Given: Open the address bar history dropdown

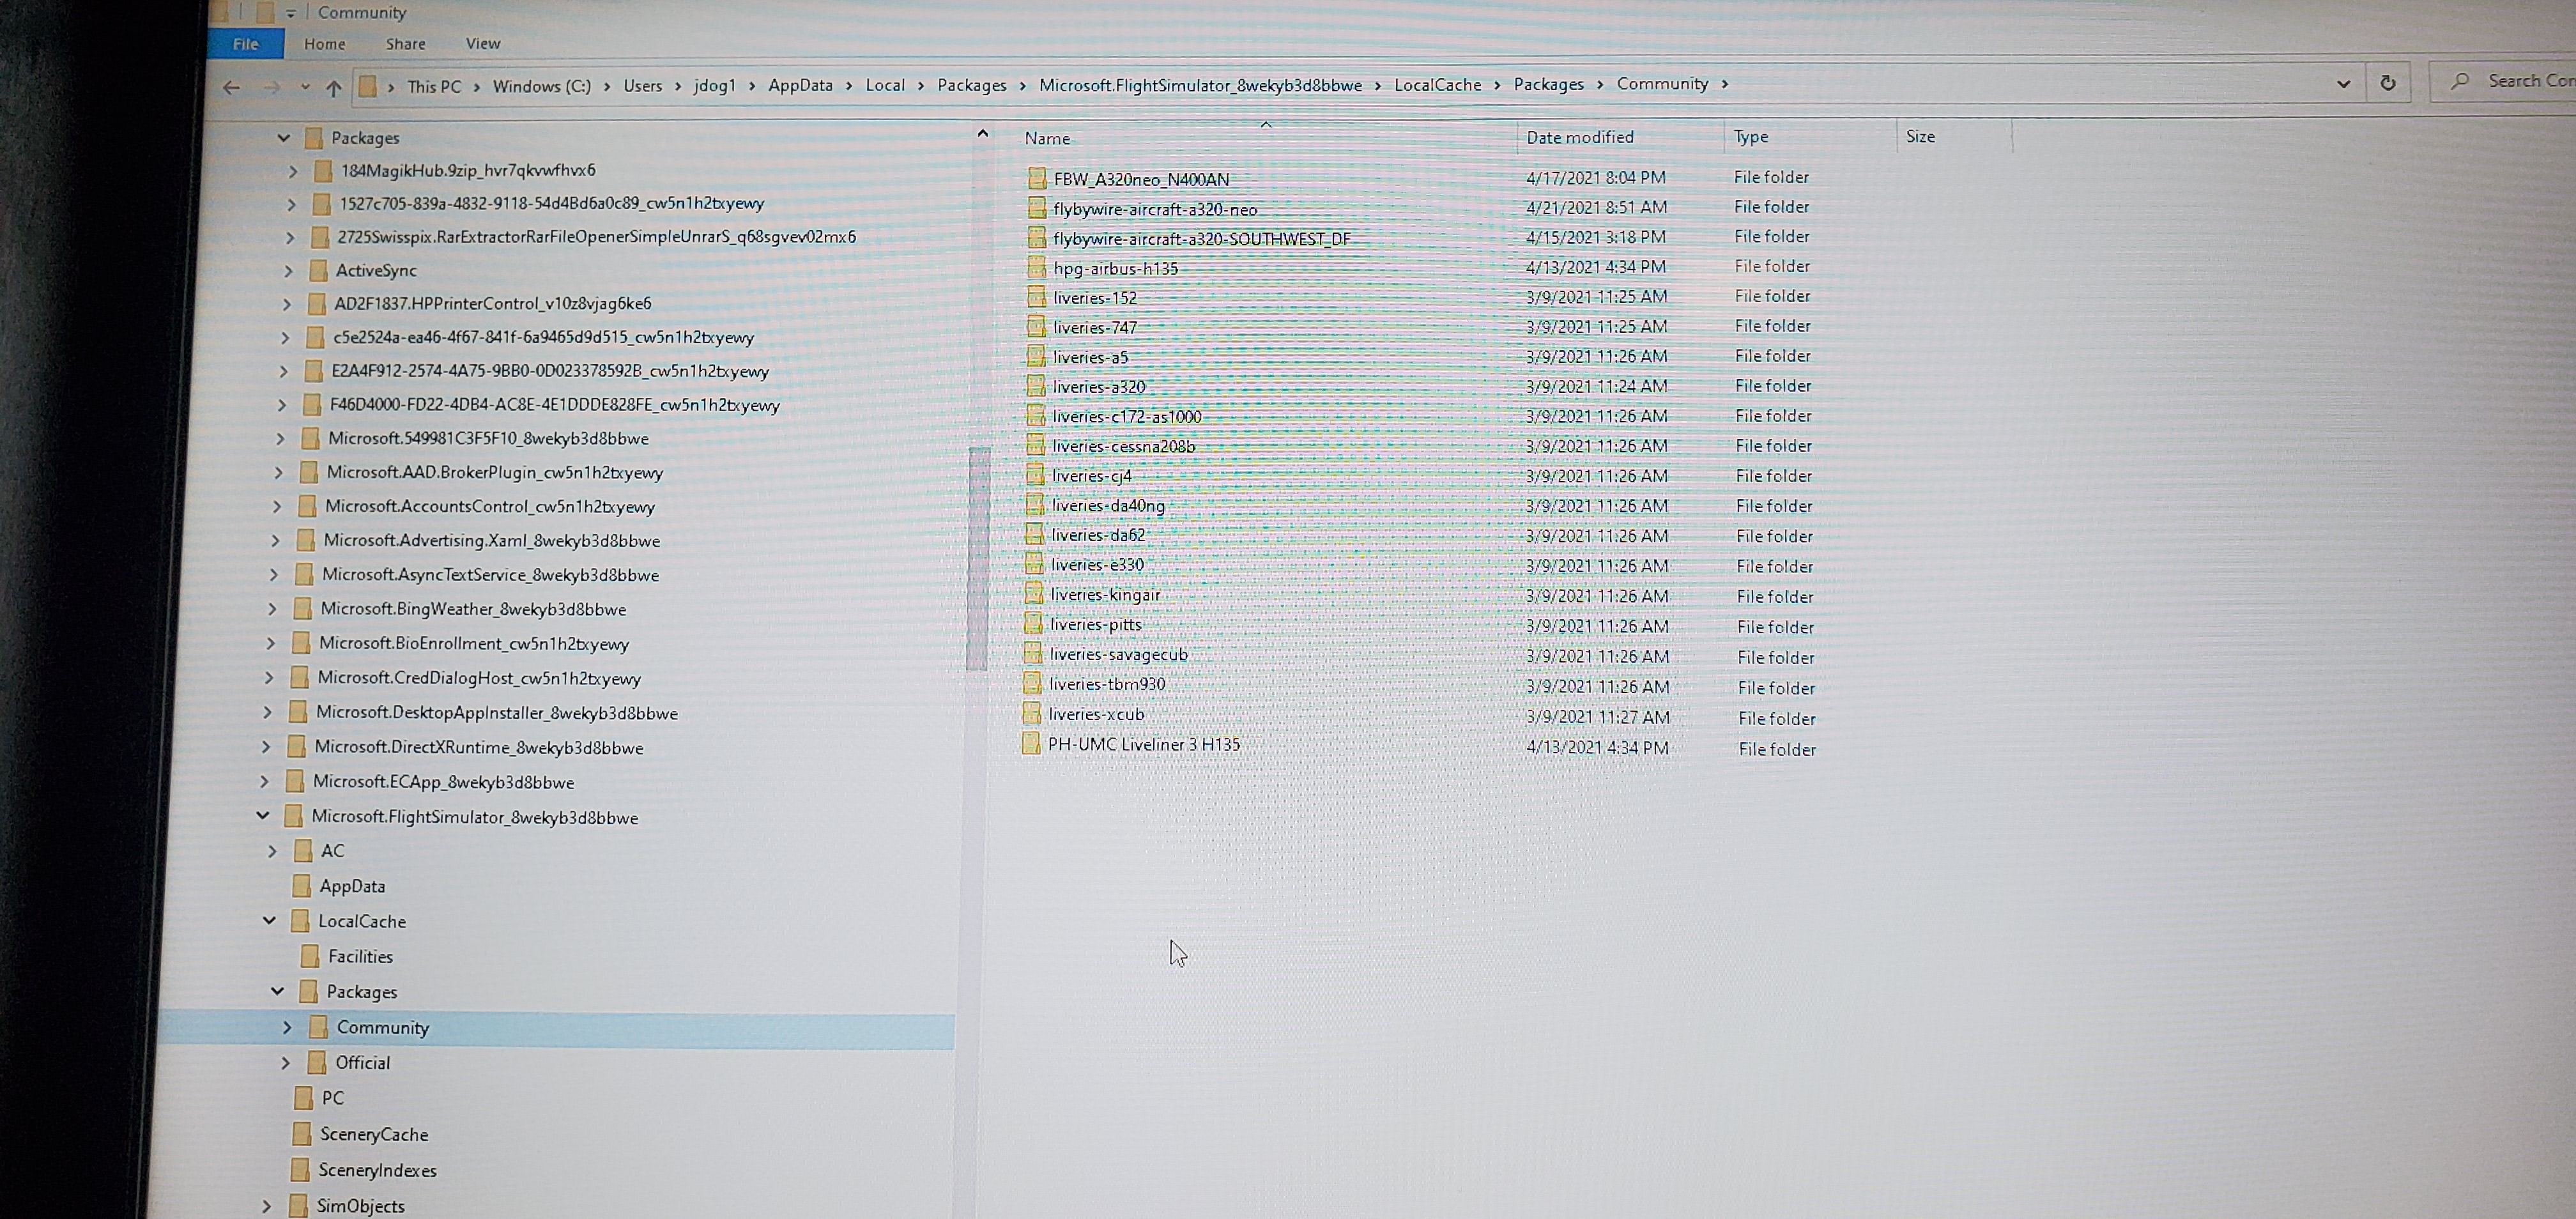Looking at the screenshot, I should click(x=2343, y=84).
